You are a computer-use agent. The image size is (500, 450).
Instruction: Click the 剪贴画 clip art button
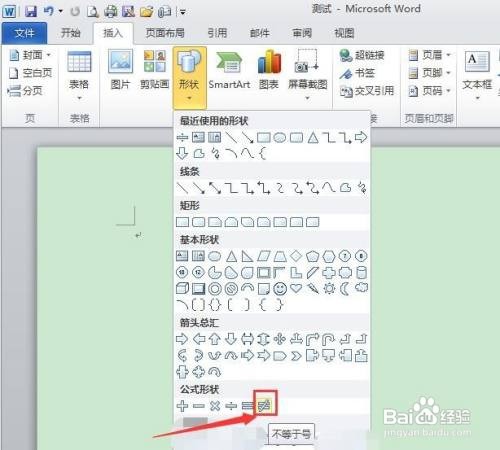[154, 70]
